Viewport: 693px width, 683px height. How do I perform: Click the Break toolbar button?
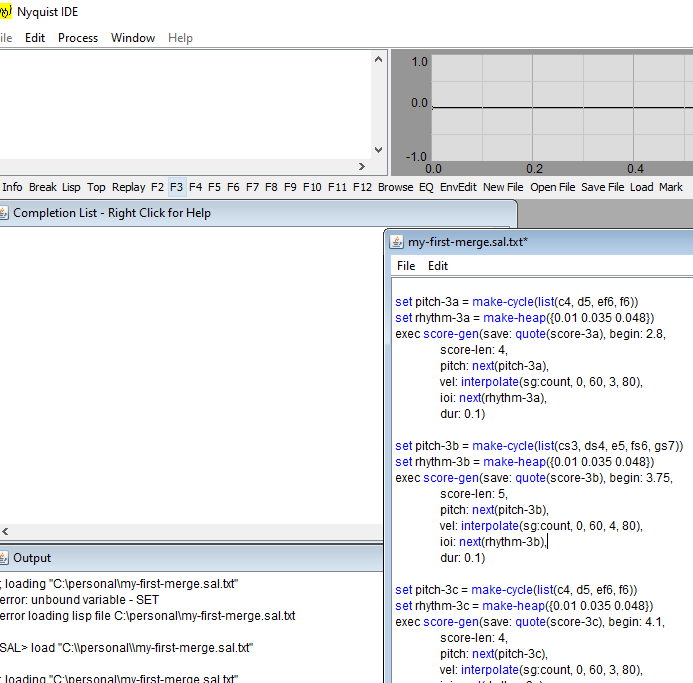pos(42,187)
